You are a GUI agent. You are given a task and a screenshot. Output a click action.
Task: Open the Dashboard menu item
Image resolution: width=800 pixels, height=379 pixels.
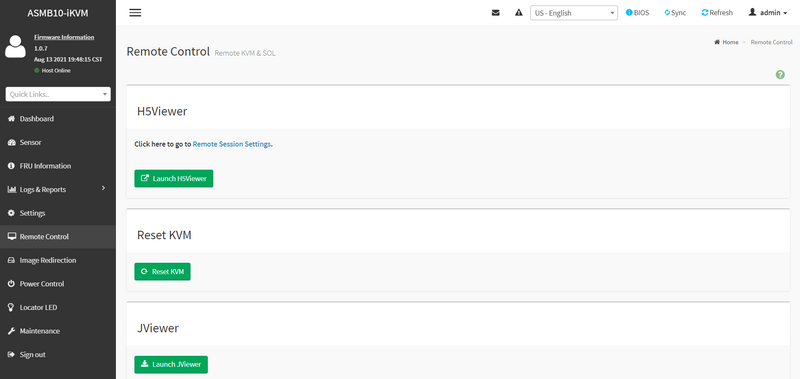click(58, 119)
